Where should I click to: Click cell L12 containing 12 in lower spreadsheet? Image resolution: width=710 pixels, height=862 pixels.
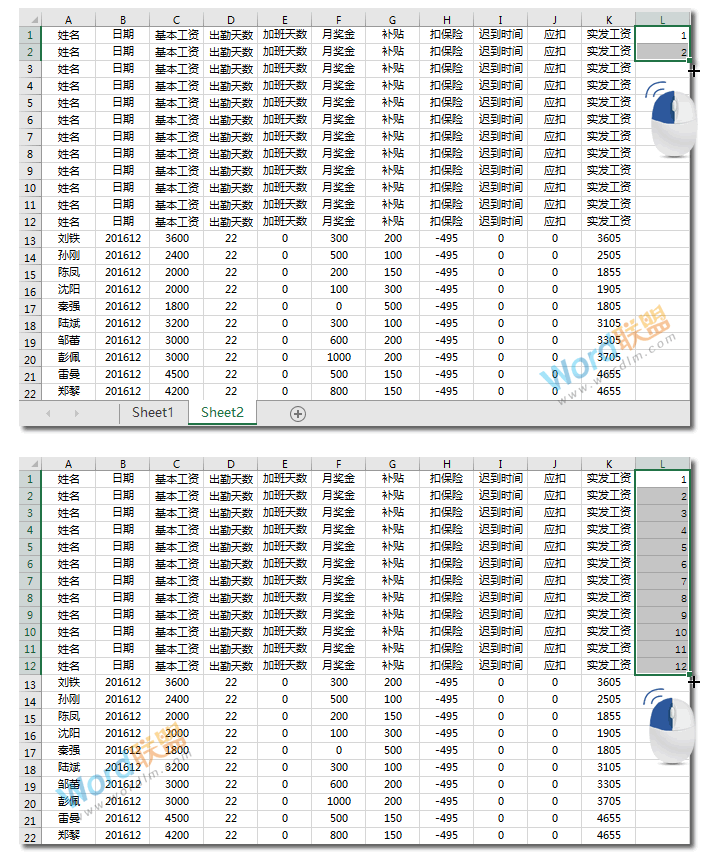662,666
